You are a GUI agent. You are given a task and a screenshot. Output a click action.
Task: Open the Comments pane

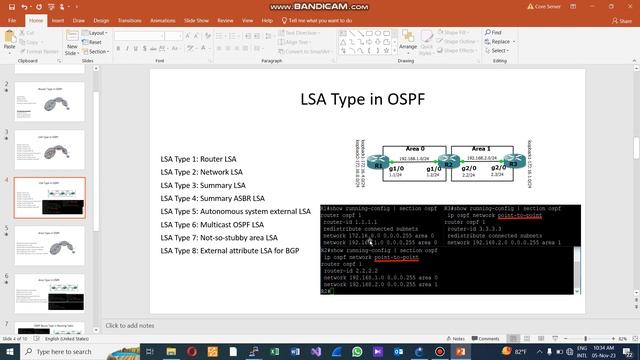pos(485,339)
